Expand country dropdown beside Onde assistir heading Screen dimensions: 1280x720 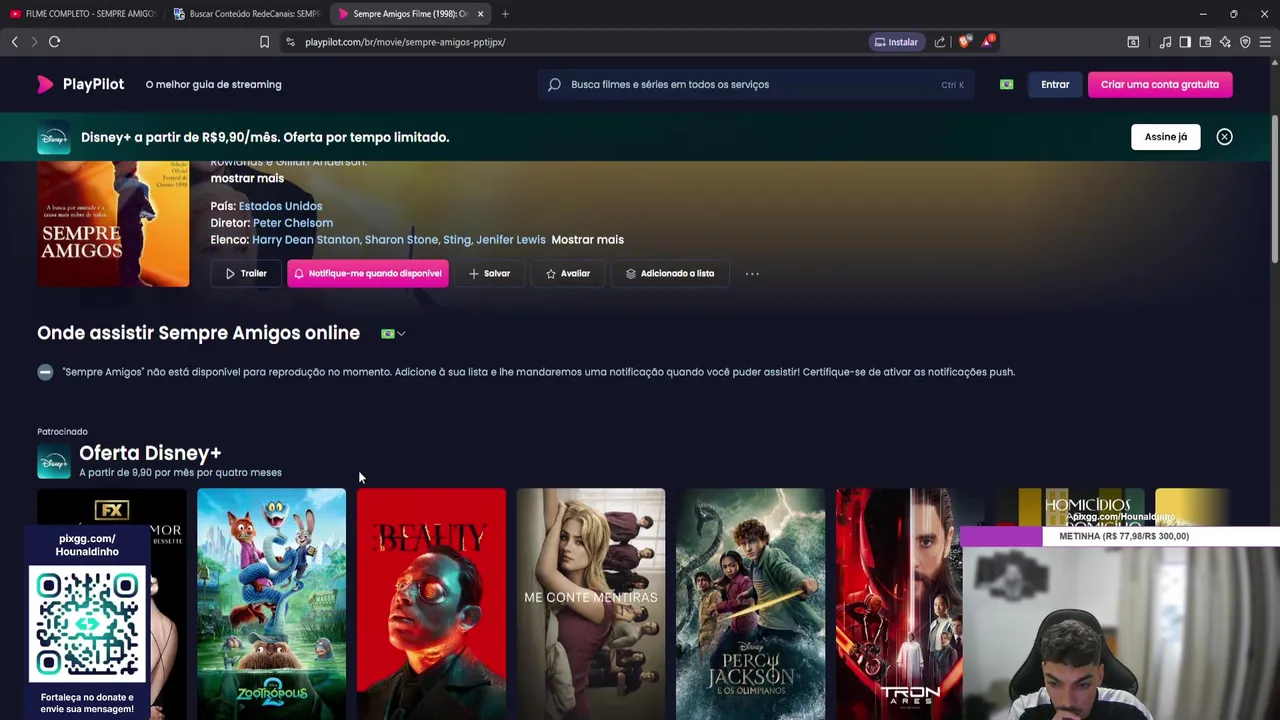(393, 334)
